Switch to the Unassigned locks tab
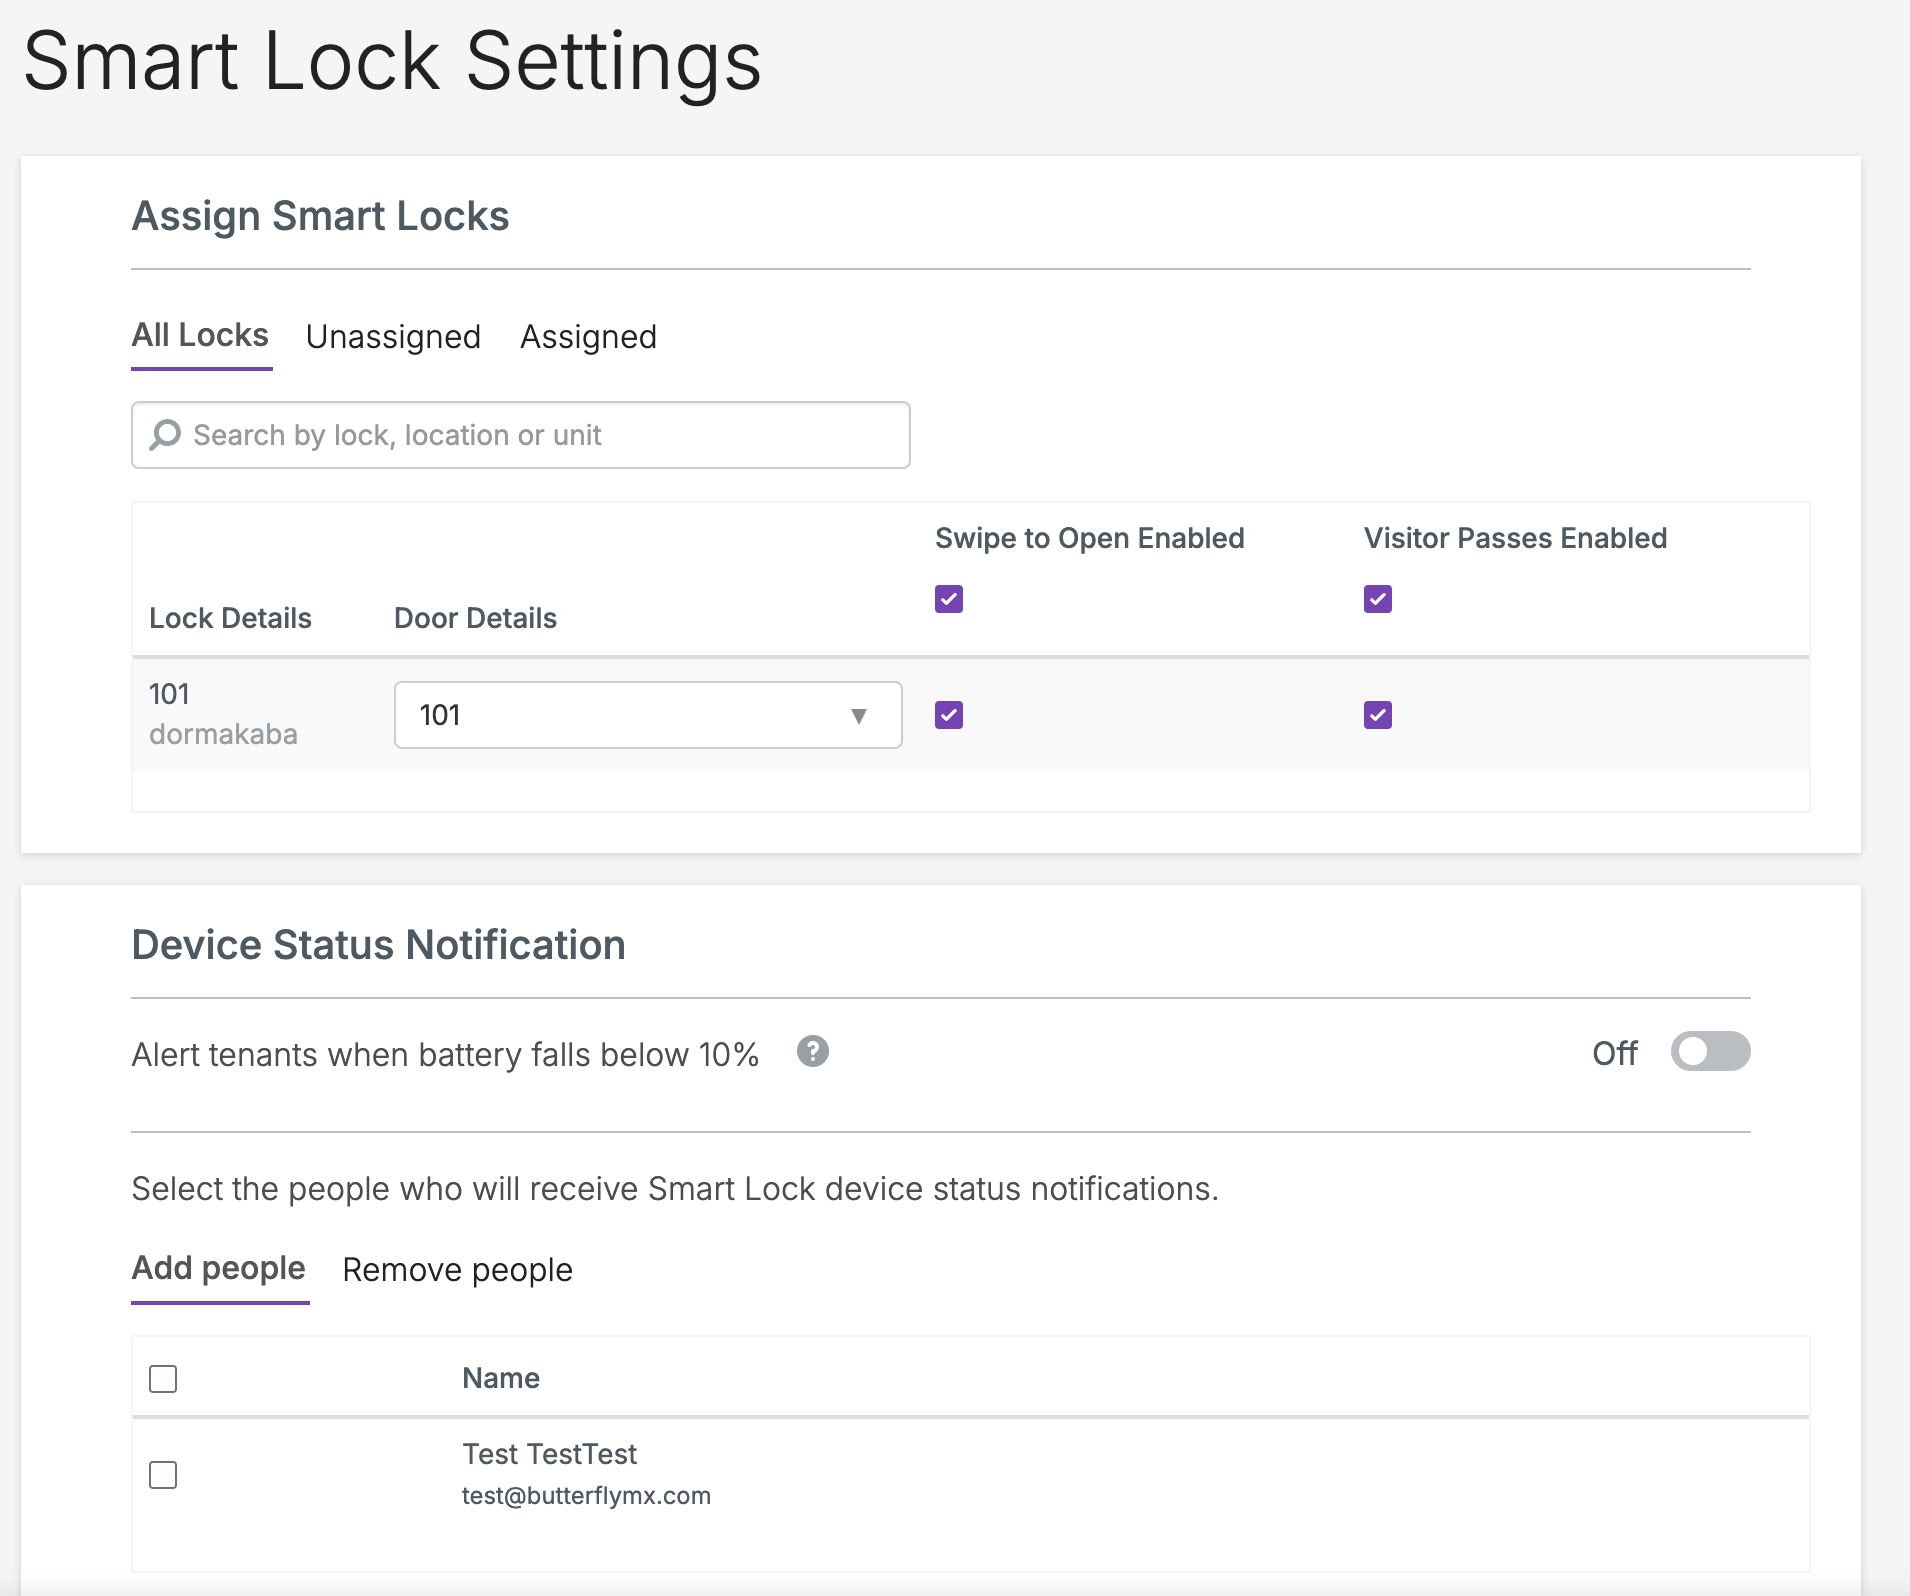The height and width of the screenshot is (1596, 1910). tap(393, 337)
